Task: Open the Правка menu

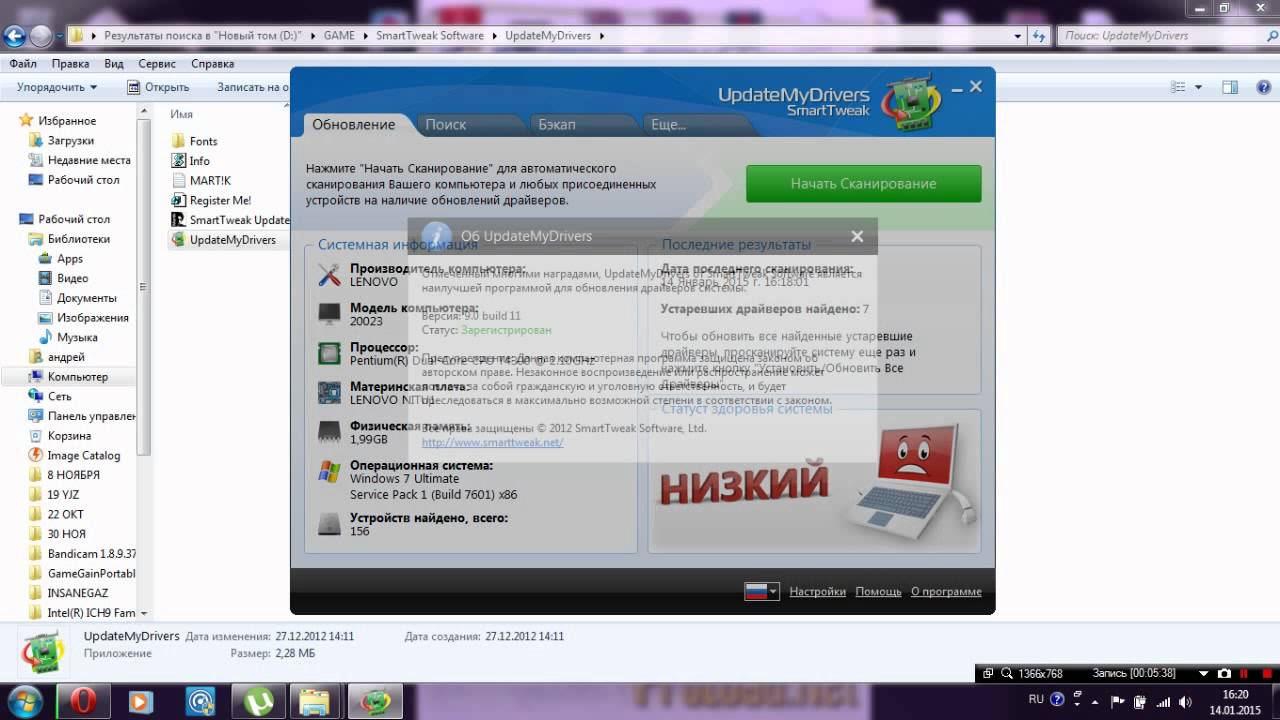Action: 70,63
